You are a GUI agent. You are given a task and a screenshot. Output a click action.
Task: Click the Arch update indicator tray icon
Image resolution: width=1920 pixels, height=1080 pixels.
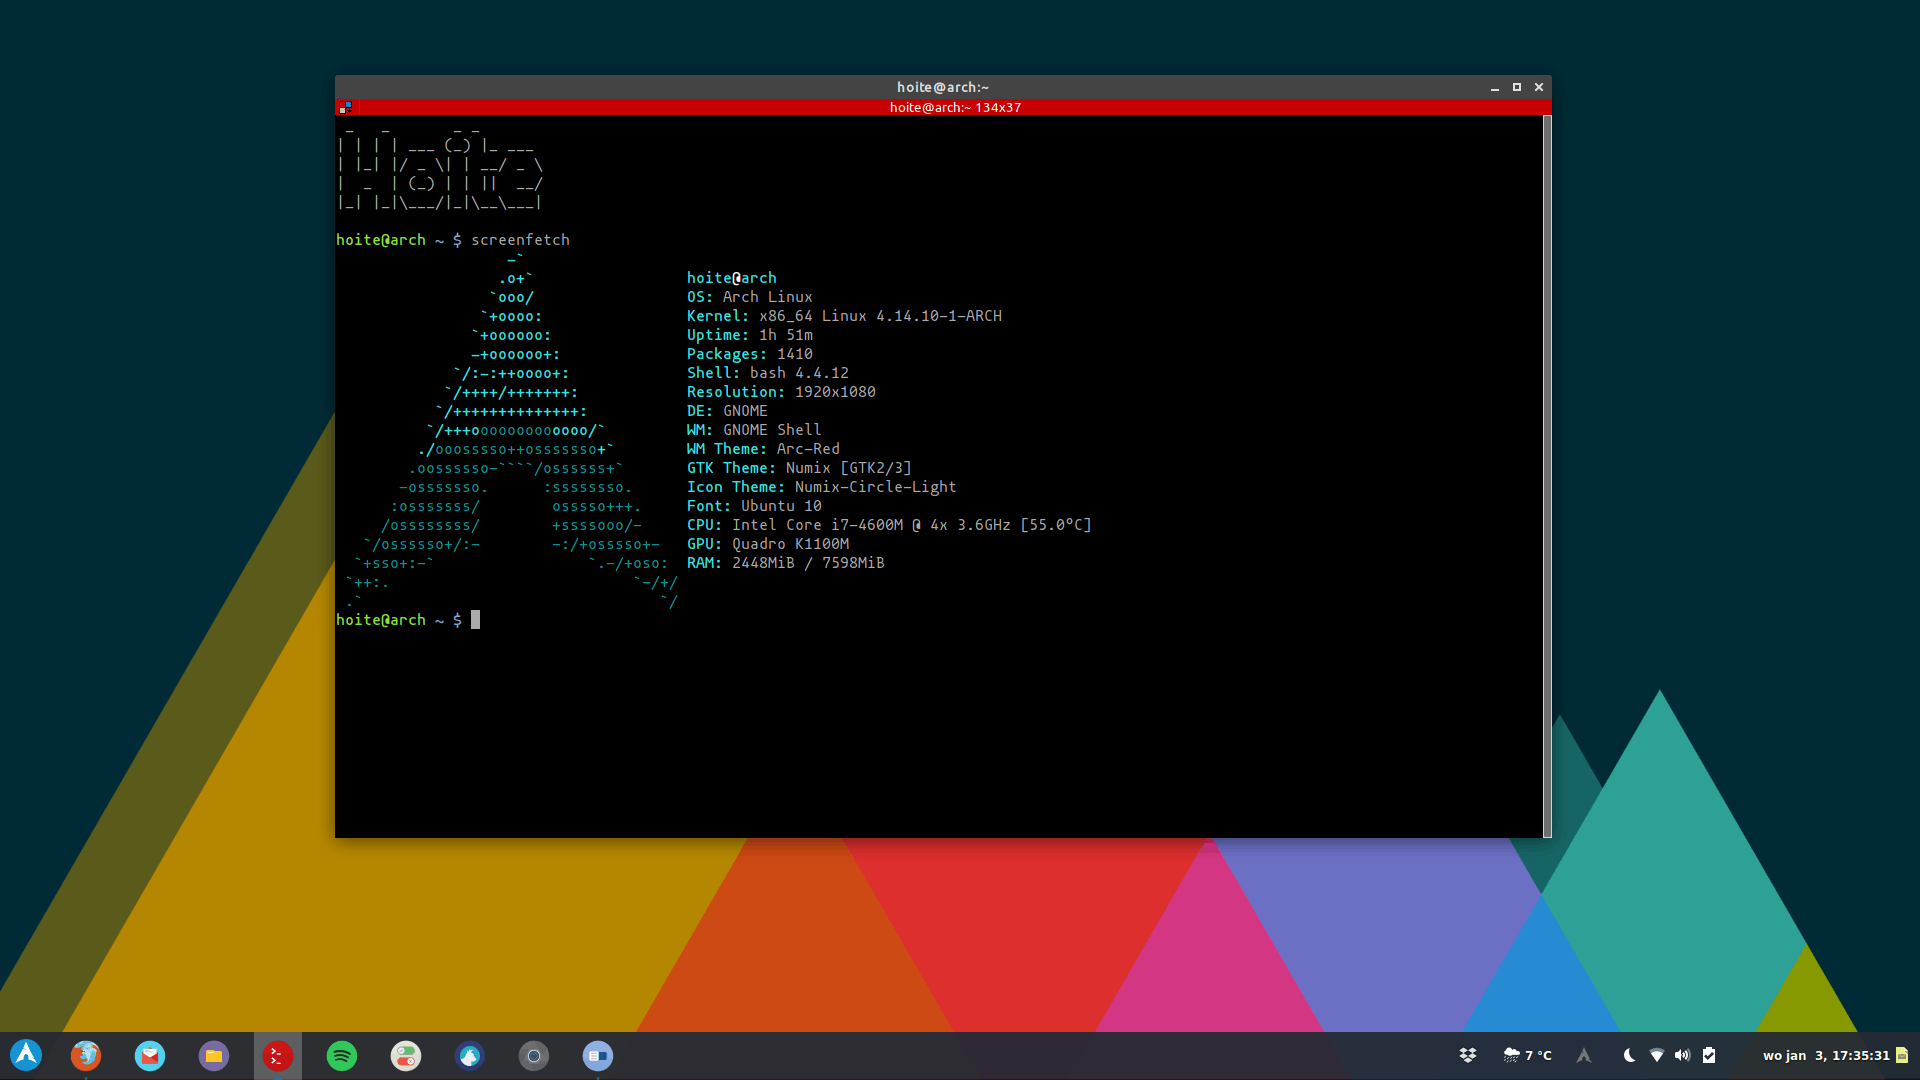tap(1584, 1055)
